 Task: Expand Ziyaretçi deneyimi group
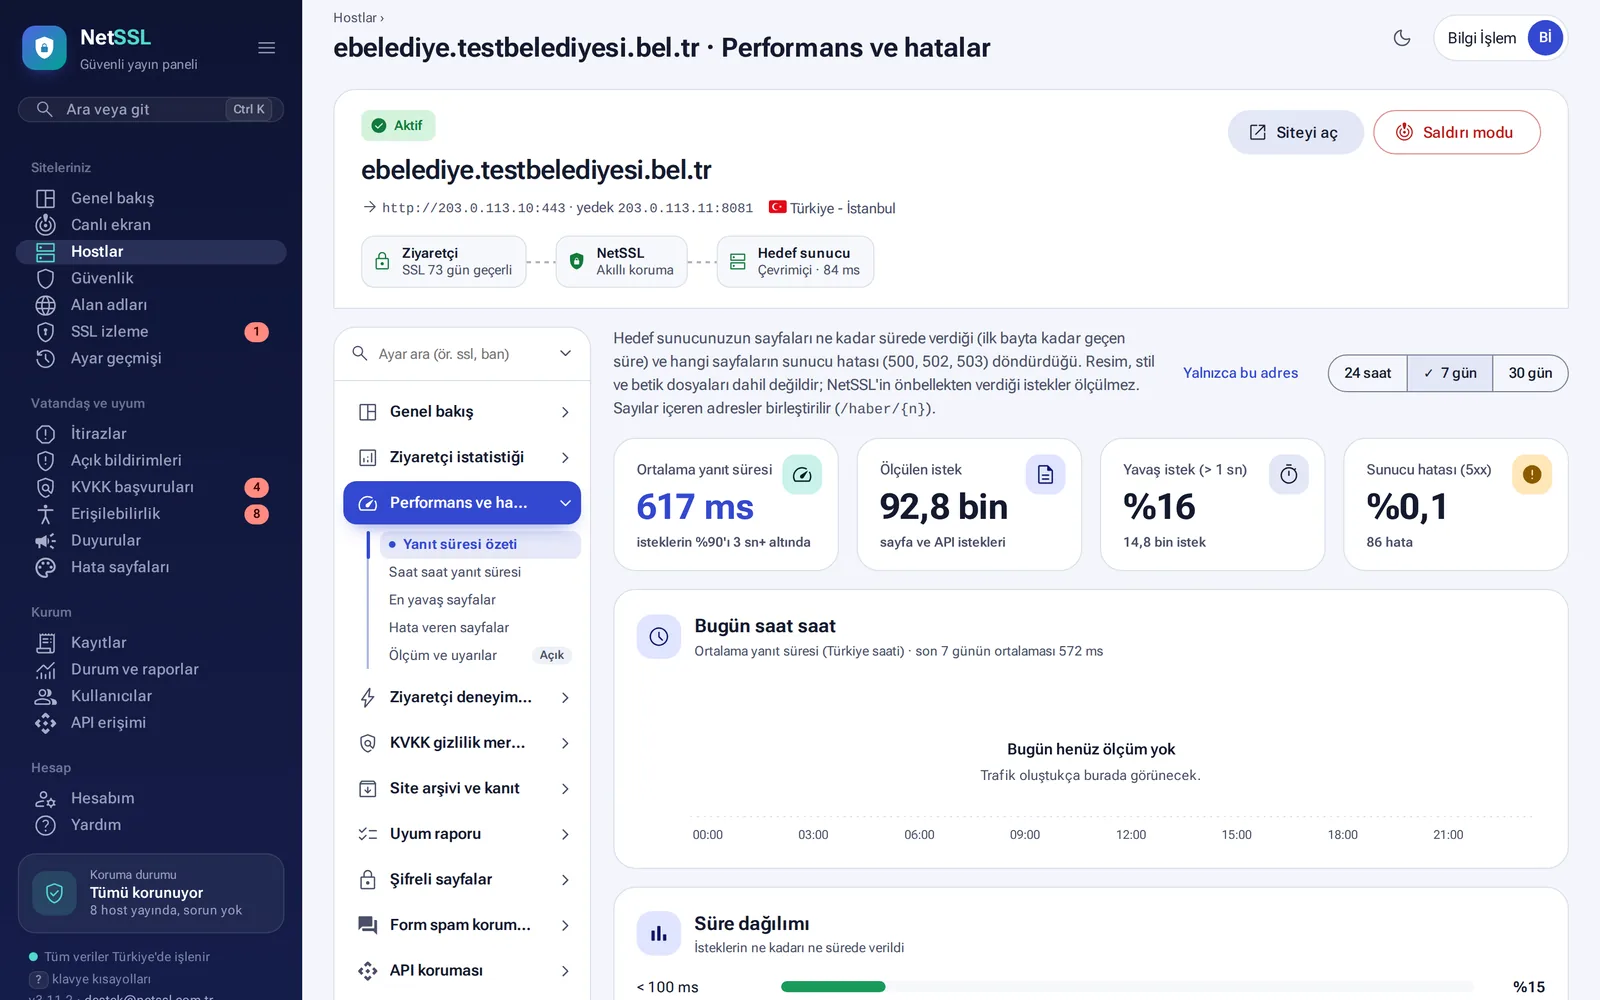[463, 697]
